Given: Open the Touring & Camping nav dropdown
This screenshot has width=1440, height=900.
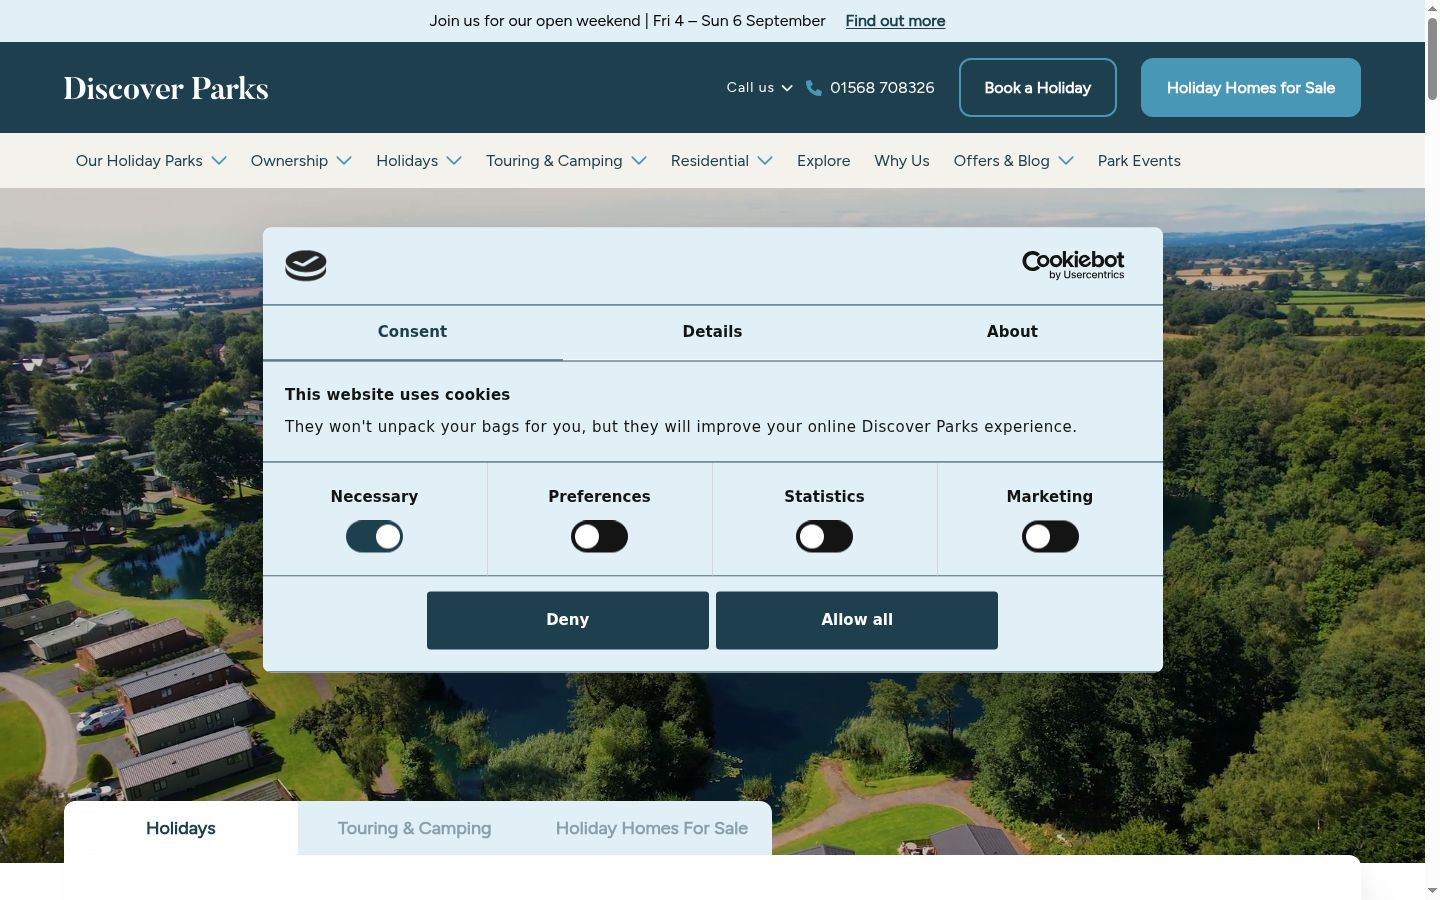Looking at the screenshot, I should tap(566, 161).
